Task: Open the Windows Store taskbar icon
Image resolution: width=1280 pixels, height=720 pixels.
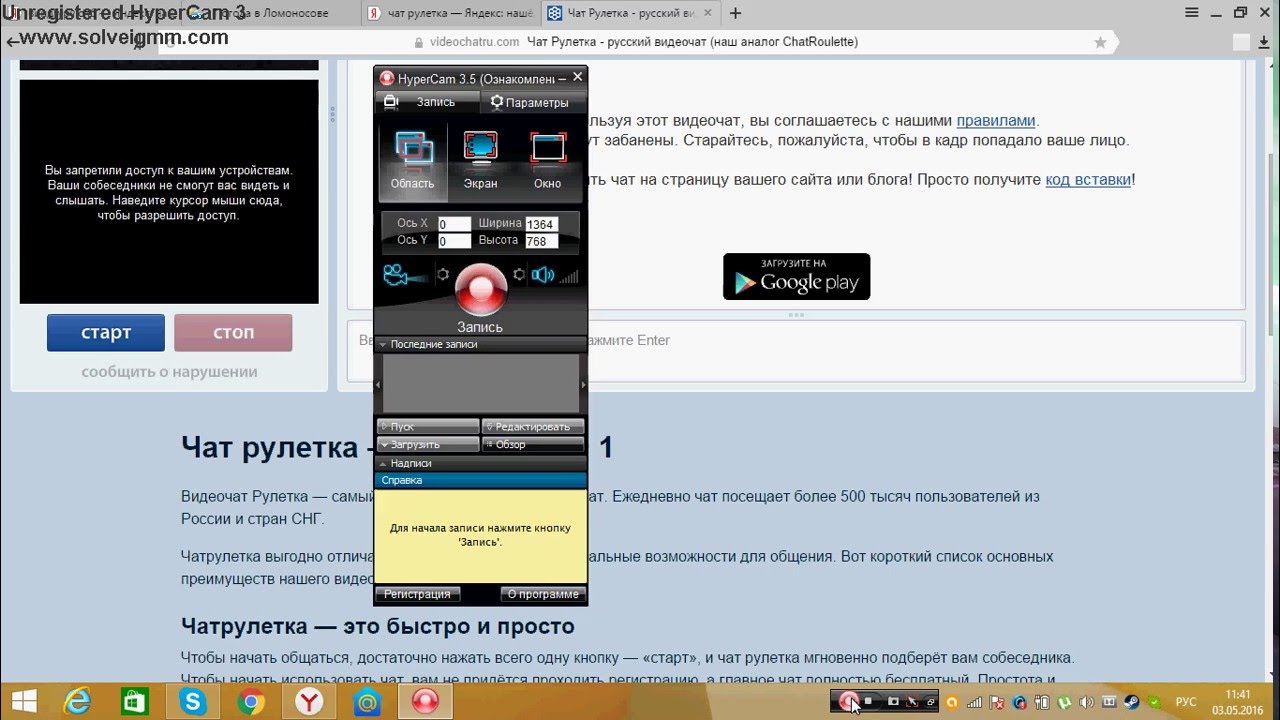Action: pyautogui.click(x=134, y=703)
